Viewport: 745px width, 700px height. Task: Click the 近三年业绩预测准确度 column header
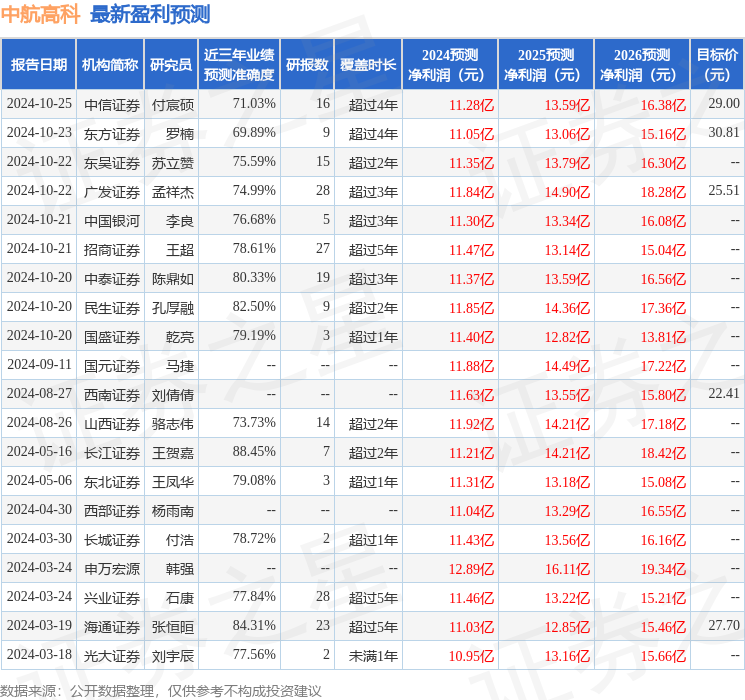click(x=239, y=65)
